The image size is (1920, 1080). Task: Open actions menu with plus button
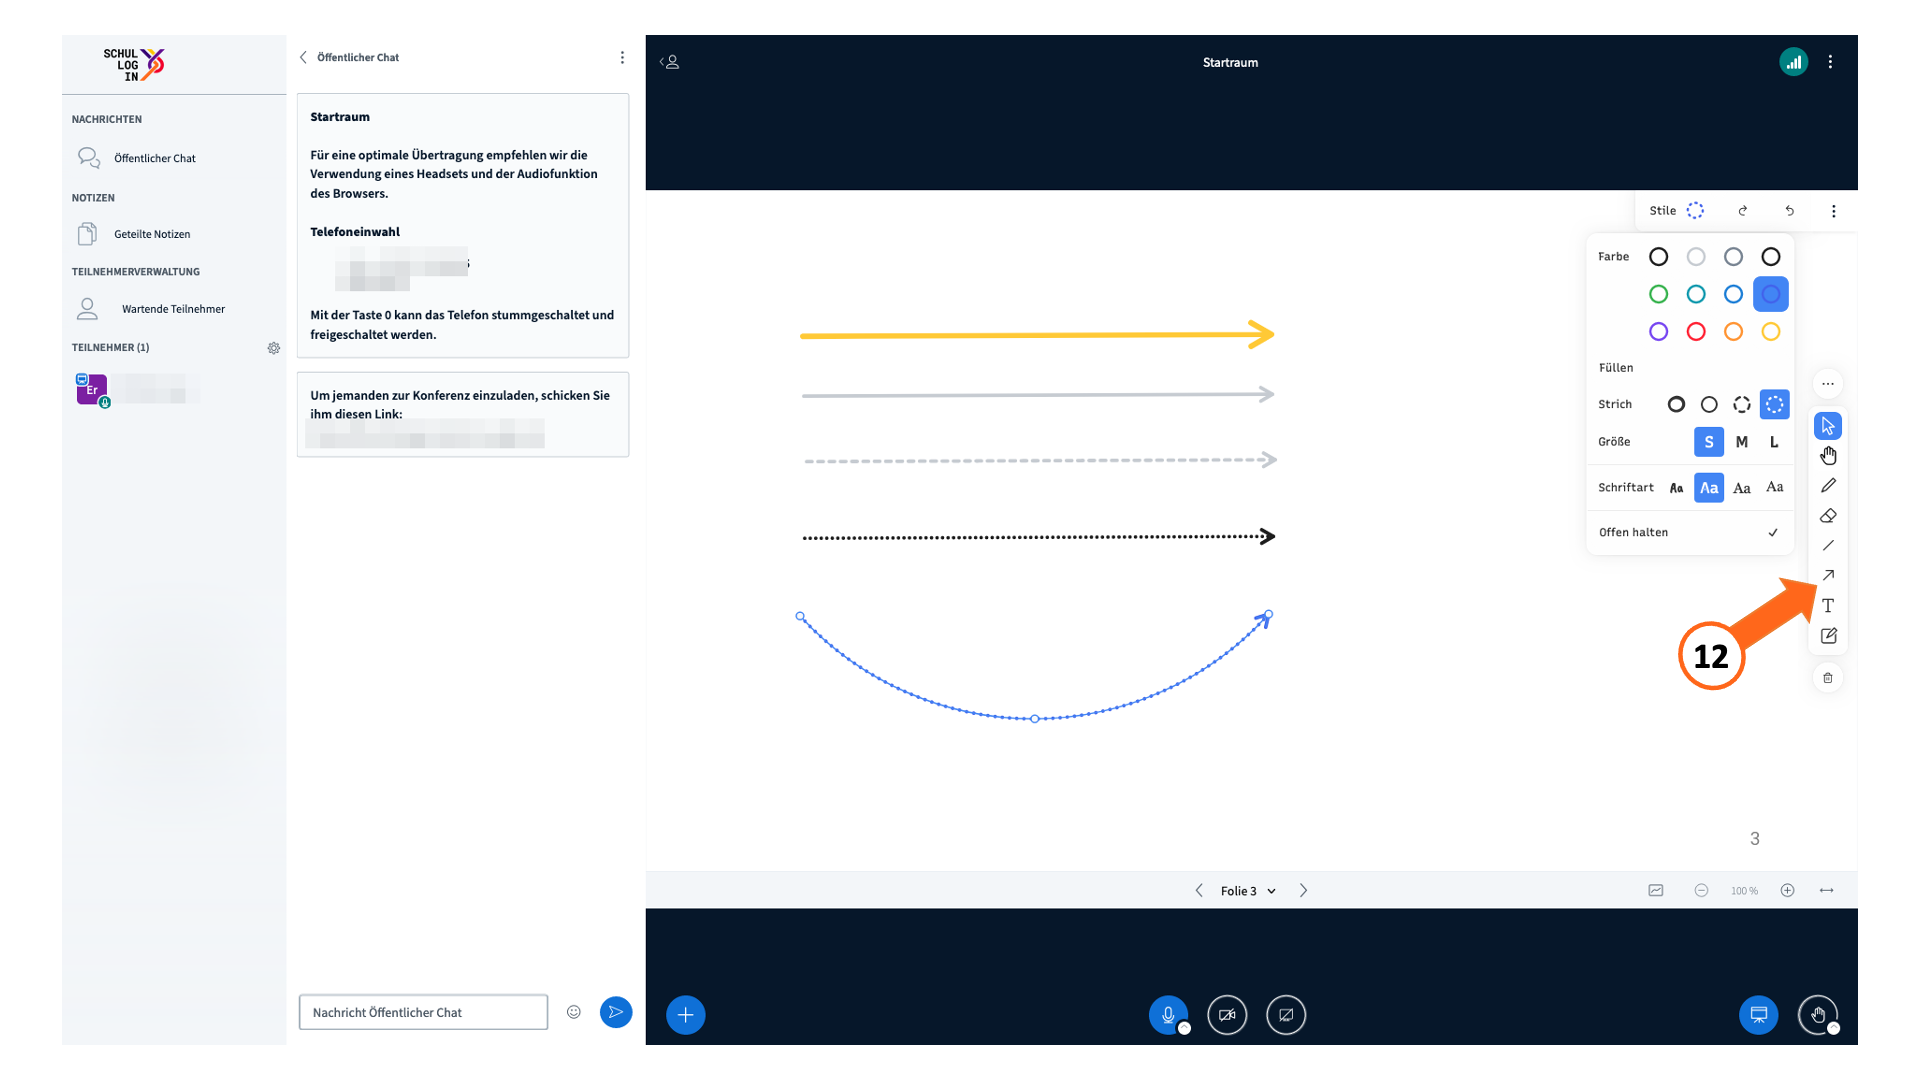click(686, 1015)
